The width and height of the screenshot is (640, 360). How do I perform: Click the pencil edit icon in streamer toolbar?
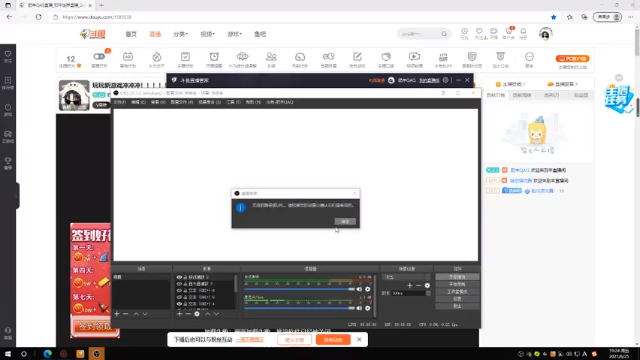pos(357,57)
